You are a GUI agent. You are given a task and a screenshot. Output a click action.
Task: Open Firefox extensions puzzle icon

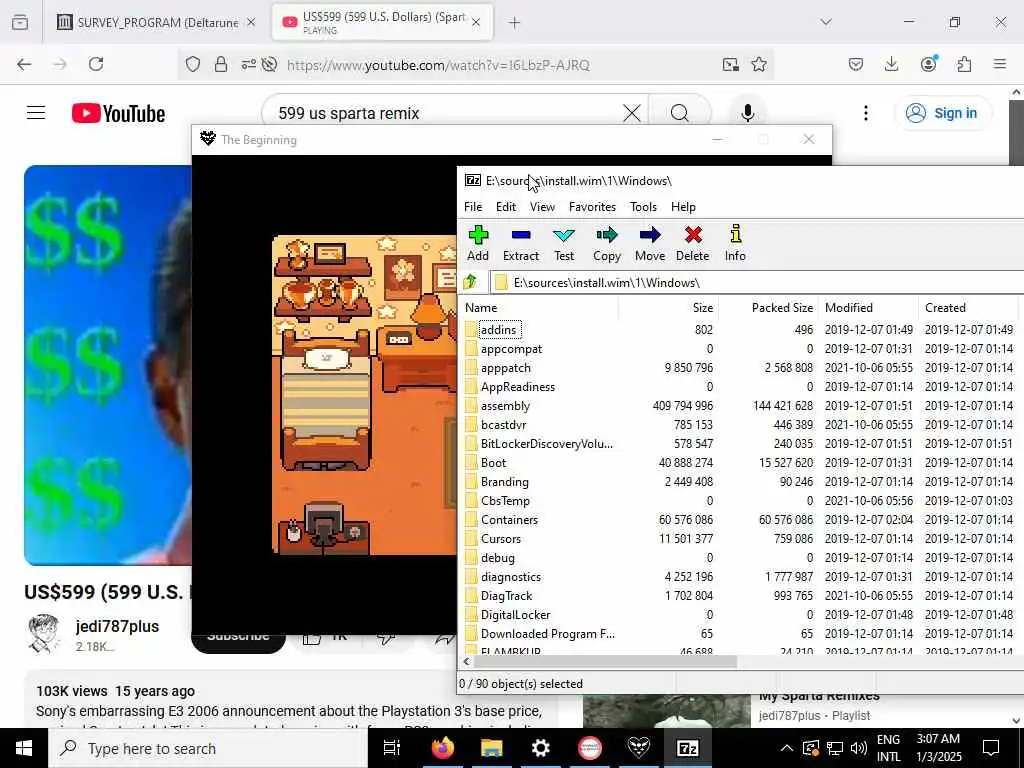(x=964, y=64)
